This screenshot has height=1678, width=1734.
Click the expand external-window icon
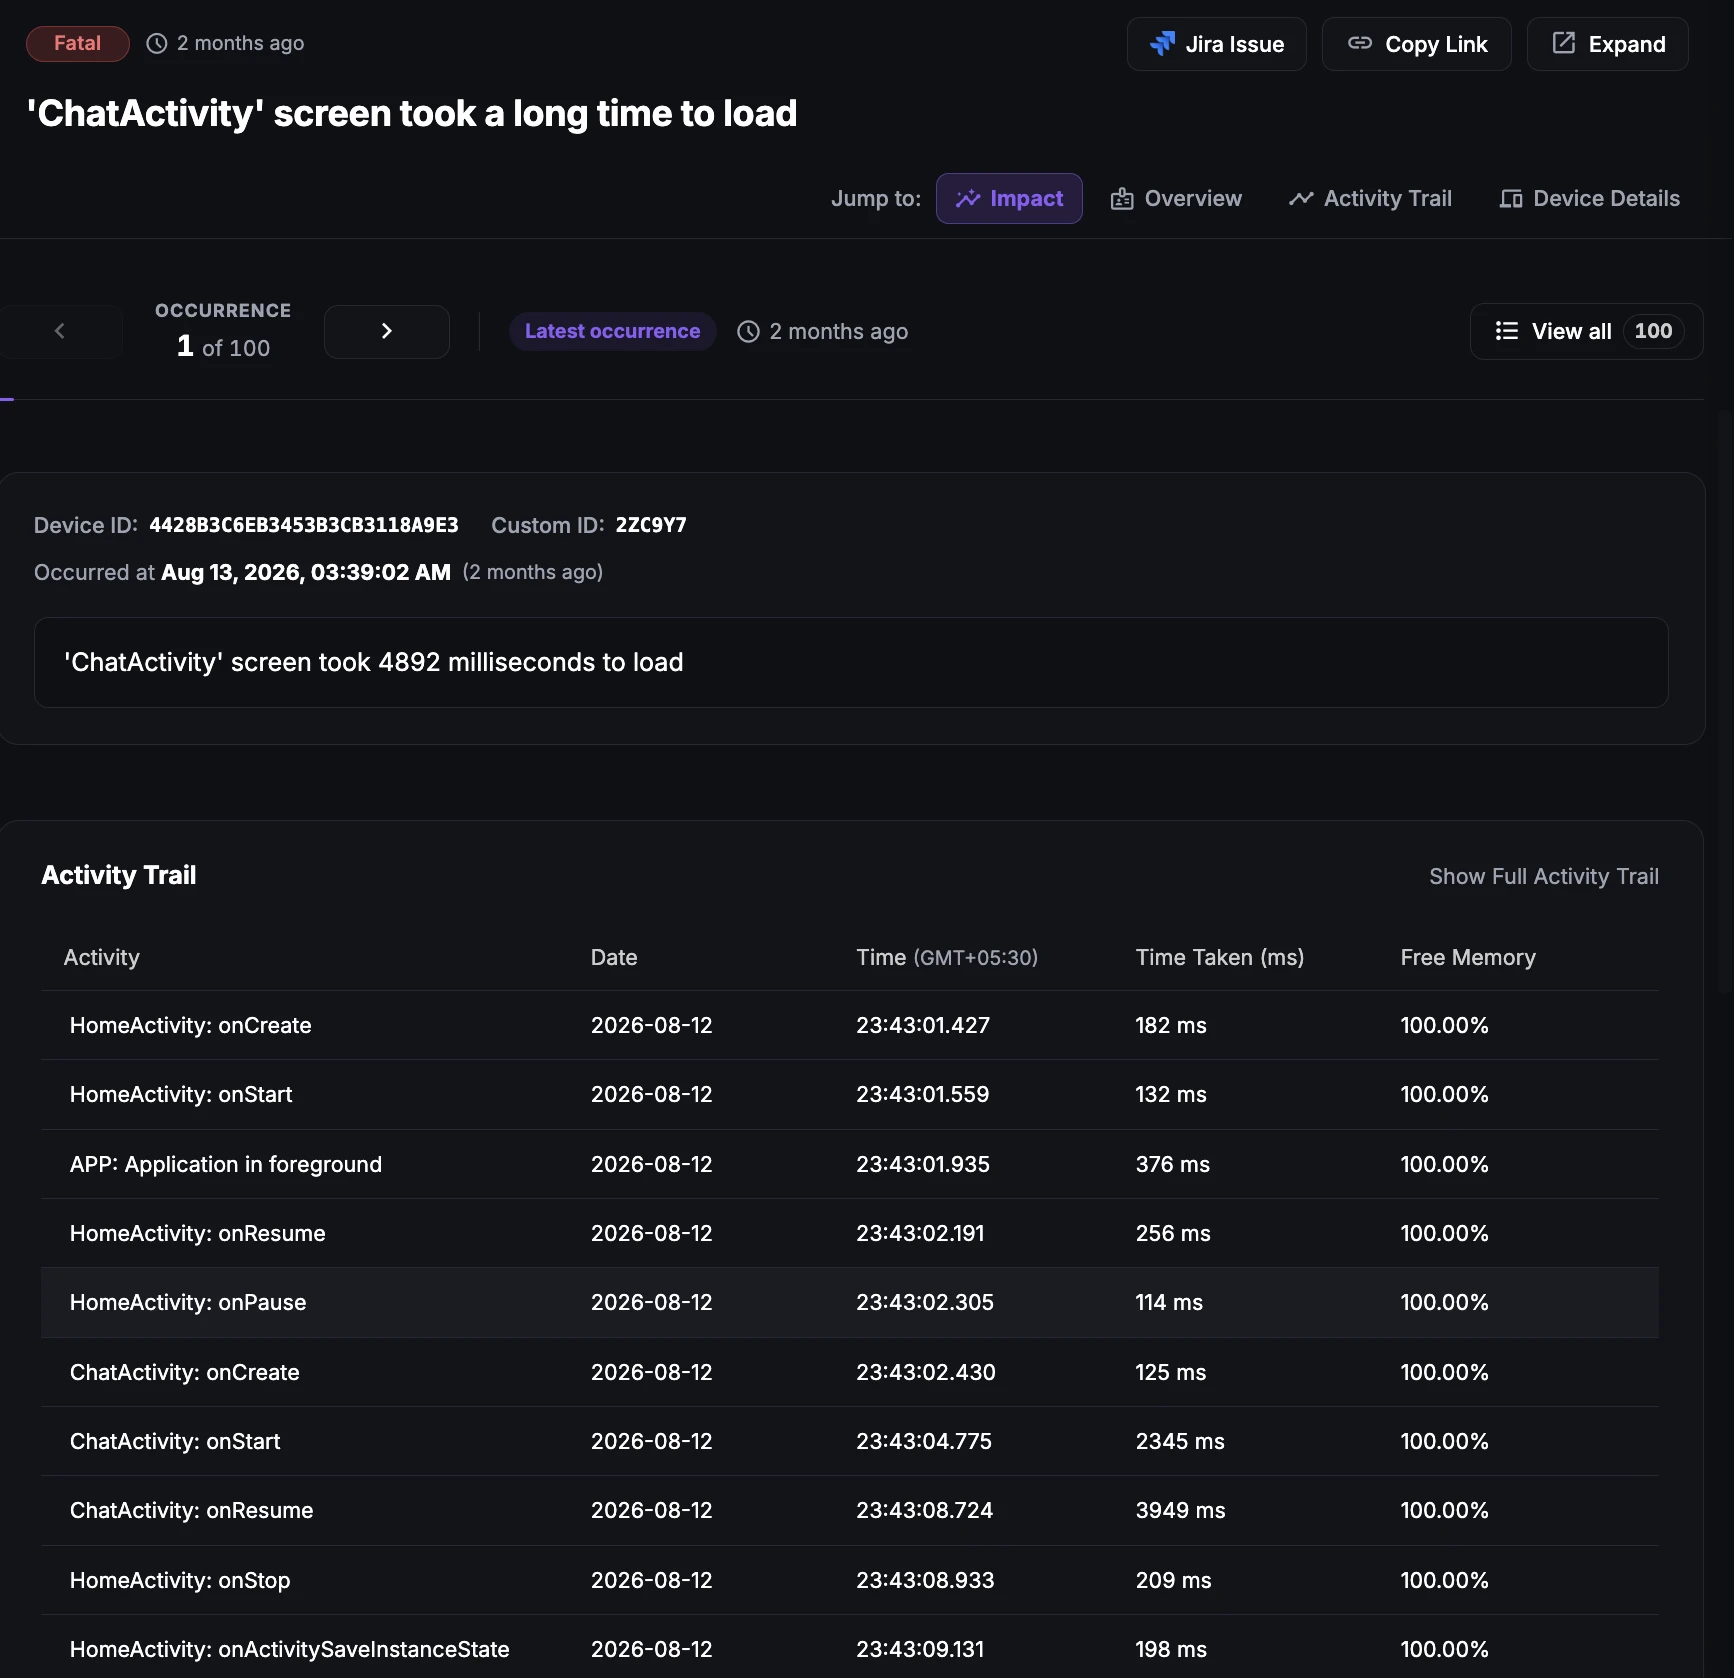tap(1563, 43)
